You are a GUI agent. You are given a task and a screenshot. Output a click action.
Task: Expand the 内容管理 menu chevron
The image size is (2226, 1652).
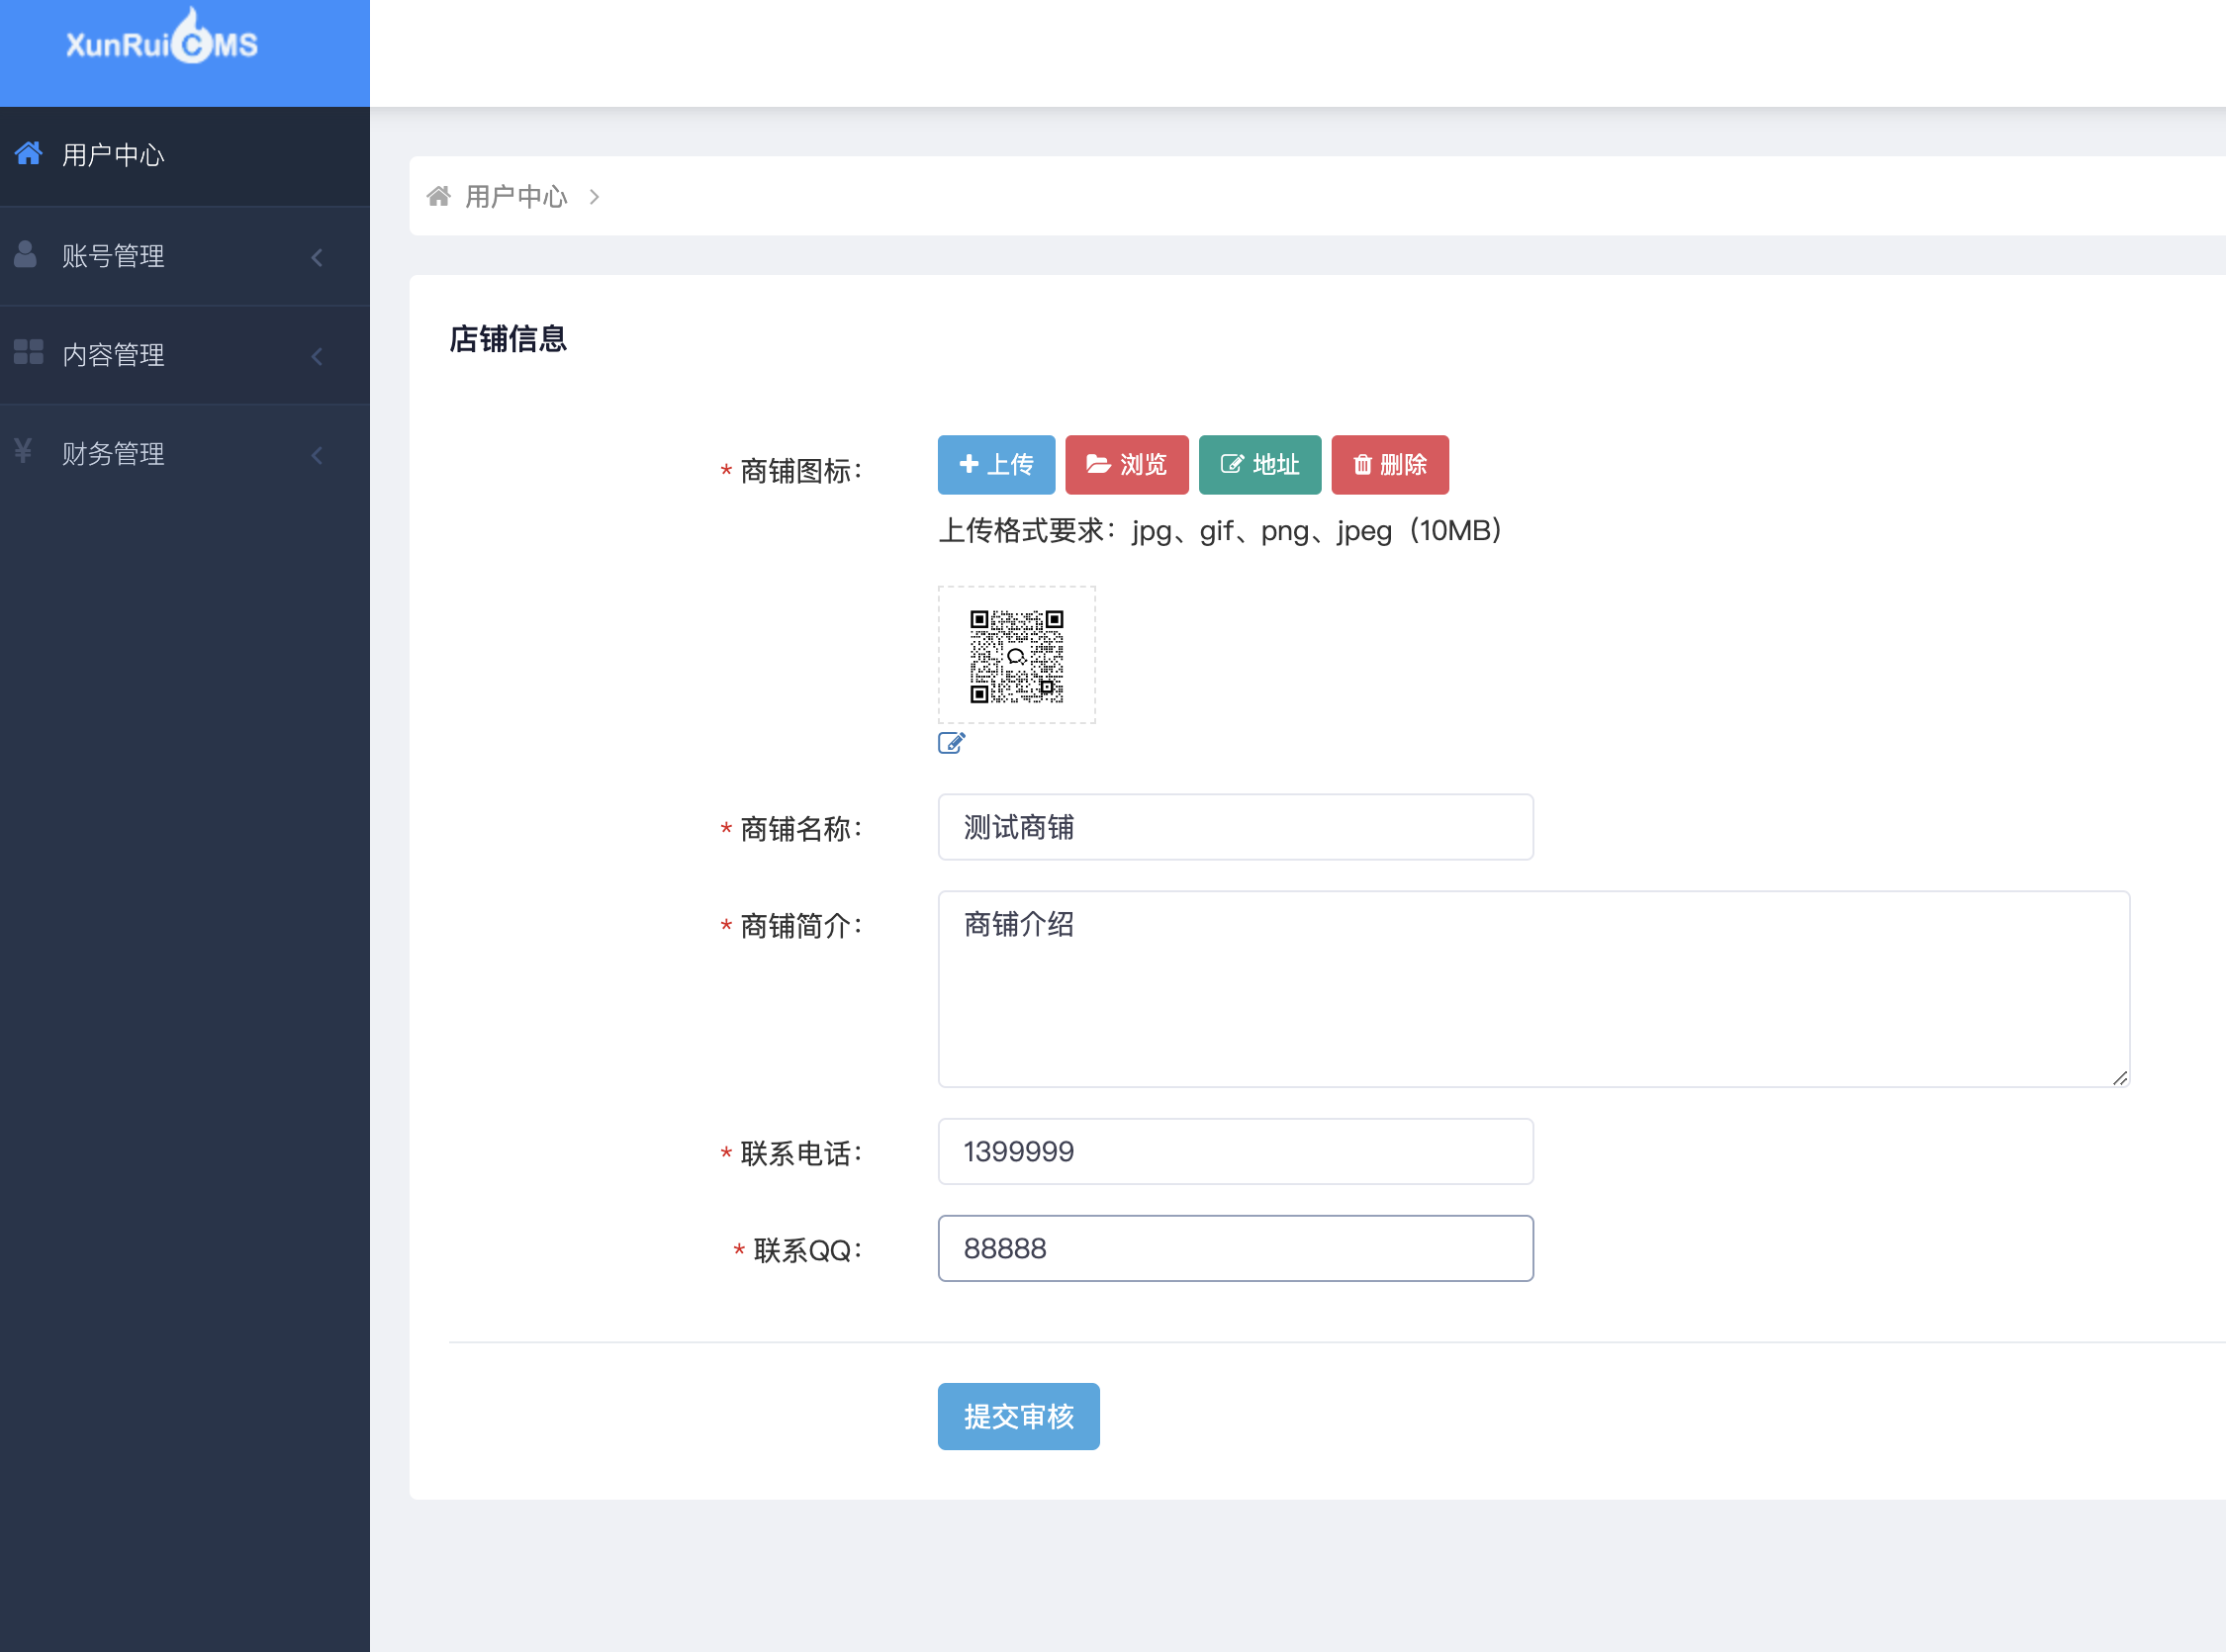(x=317, y=356)
